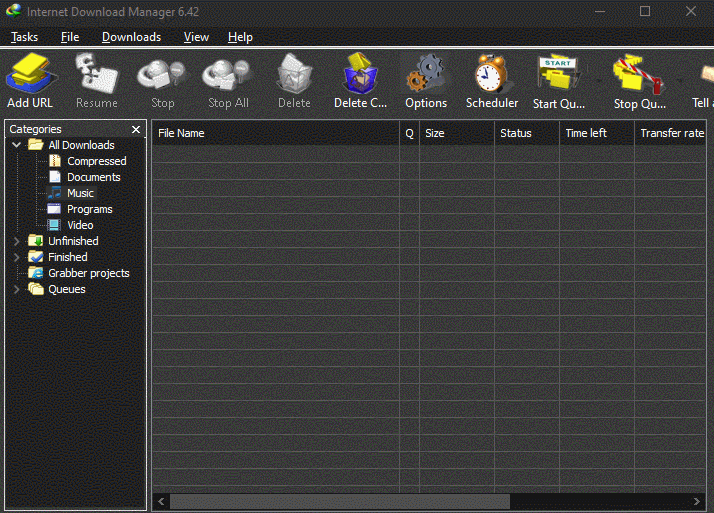Sort by the Status column header
714x513 pixels.
(527, 133)
